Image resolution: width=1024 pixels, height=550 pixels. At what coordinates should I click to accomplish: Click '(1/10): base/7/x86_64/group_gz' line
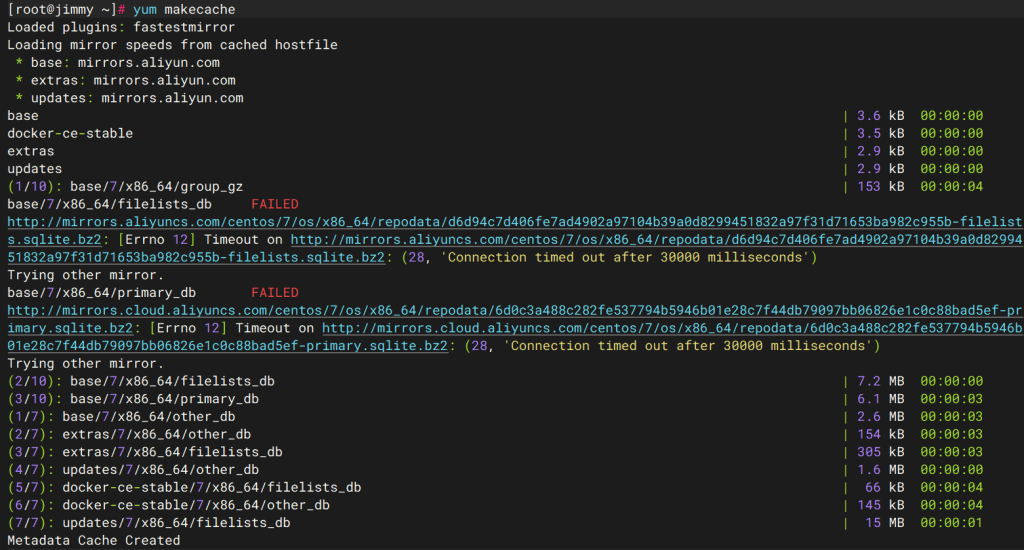pos(125,187)
